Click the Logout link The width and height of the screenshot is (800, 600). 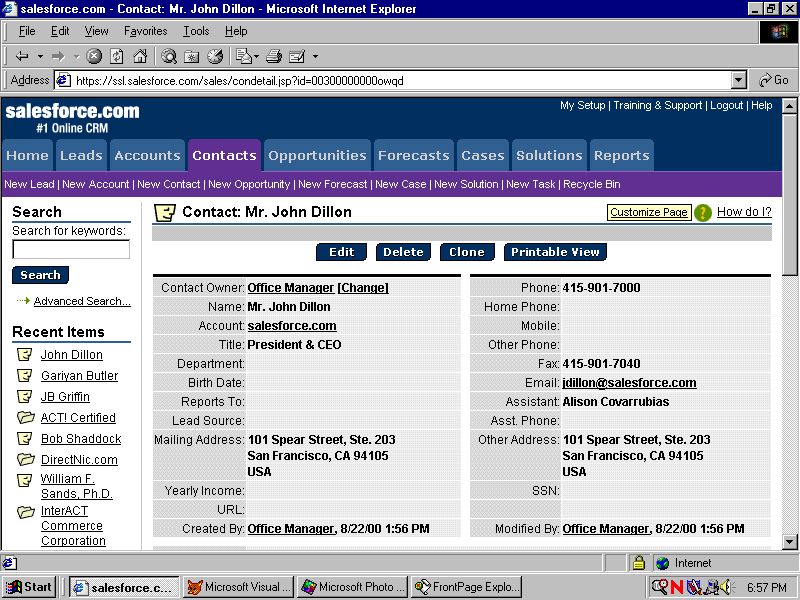coord(727,105)
